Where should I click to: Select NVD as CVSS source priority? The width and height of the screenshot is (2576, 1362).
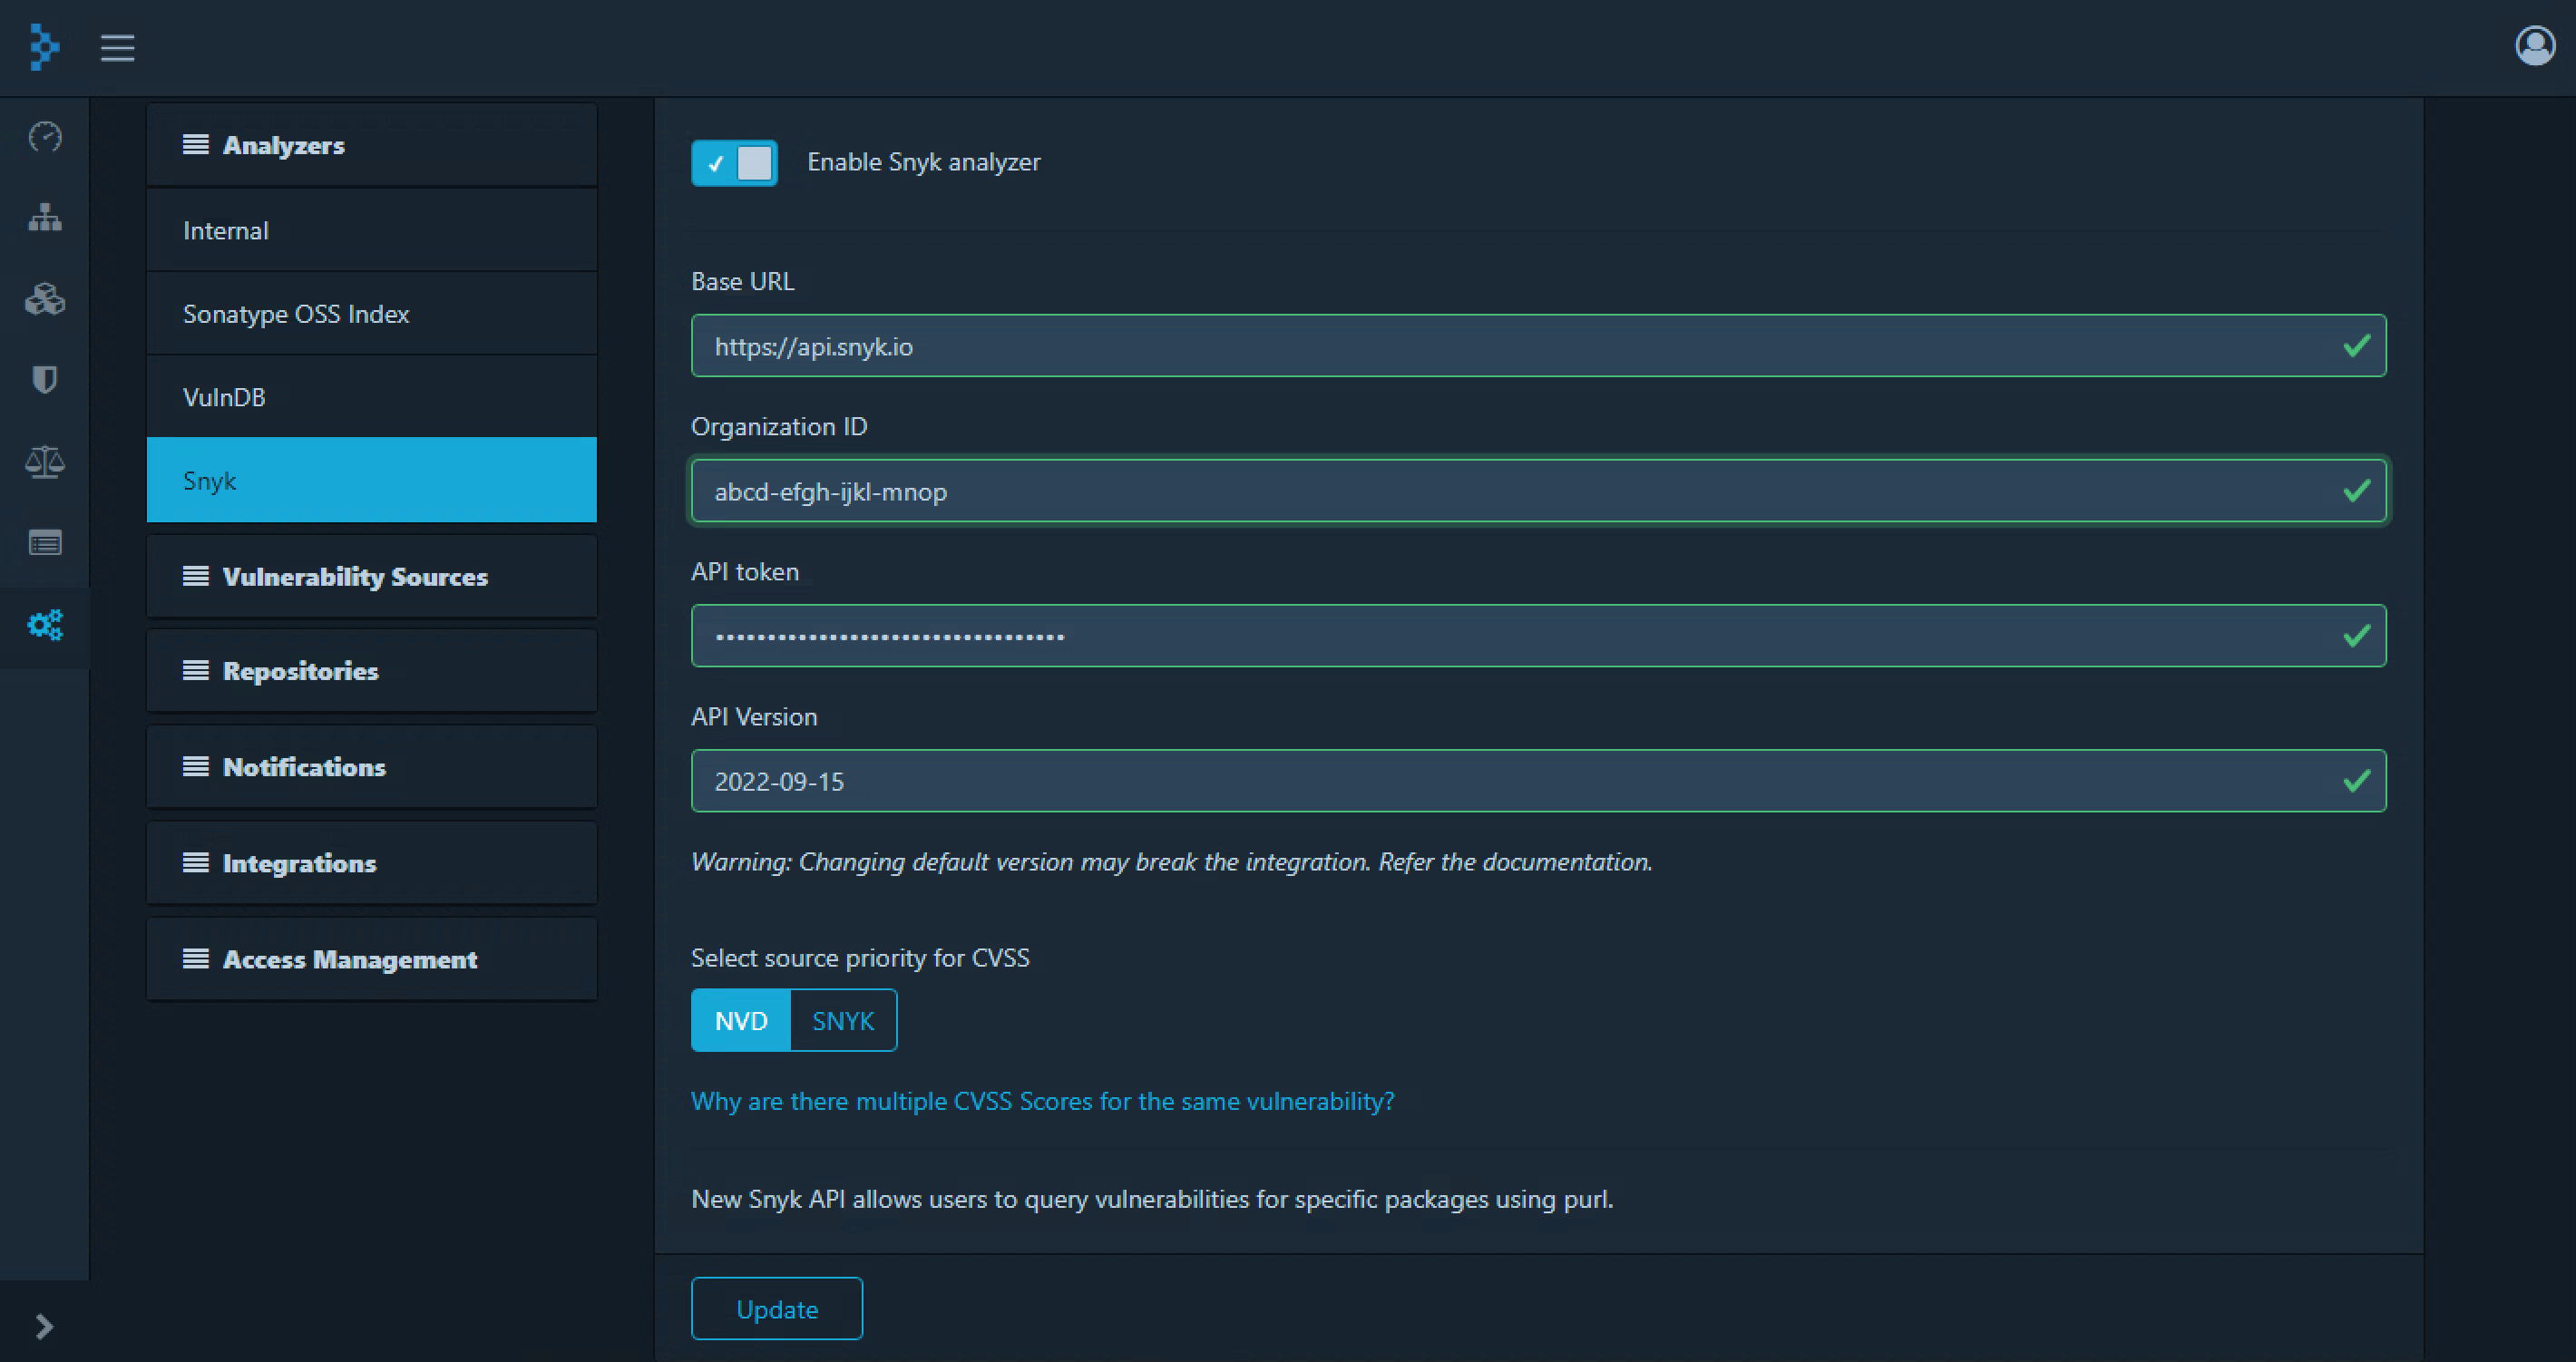(741, 1020)
